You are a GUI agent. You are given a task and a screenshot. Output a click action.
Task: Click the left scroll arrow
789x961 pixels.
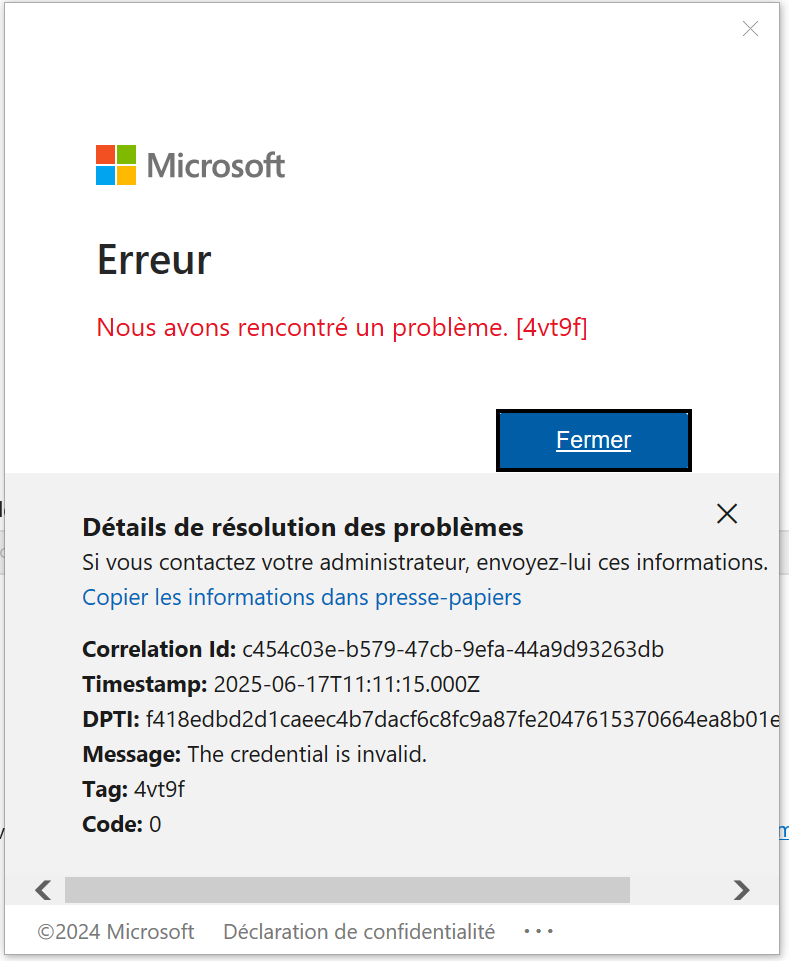(43, 890)
